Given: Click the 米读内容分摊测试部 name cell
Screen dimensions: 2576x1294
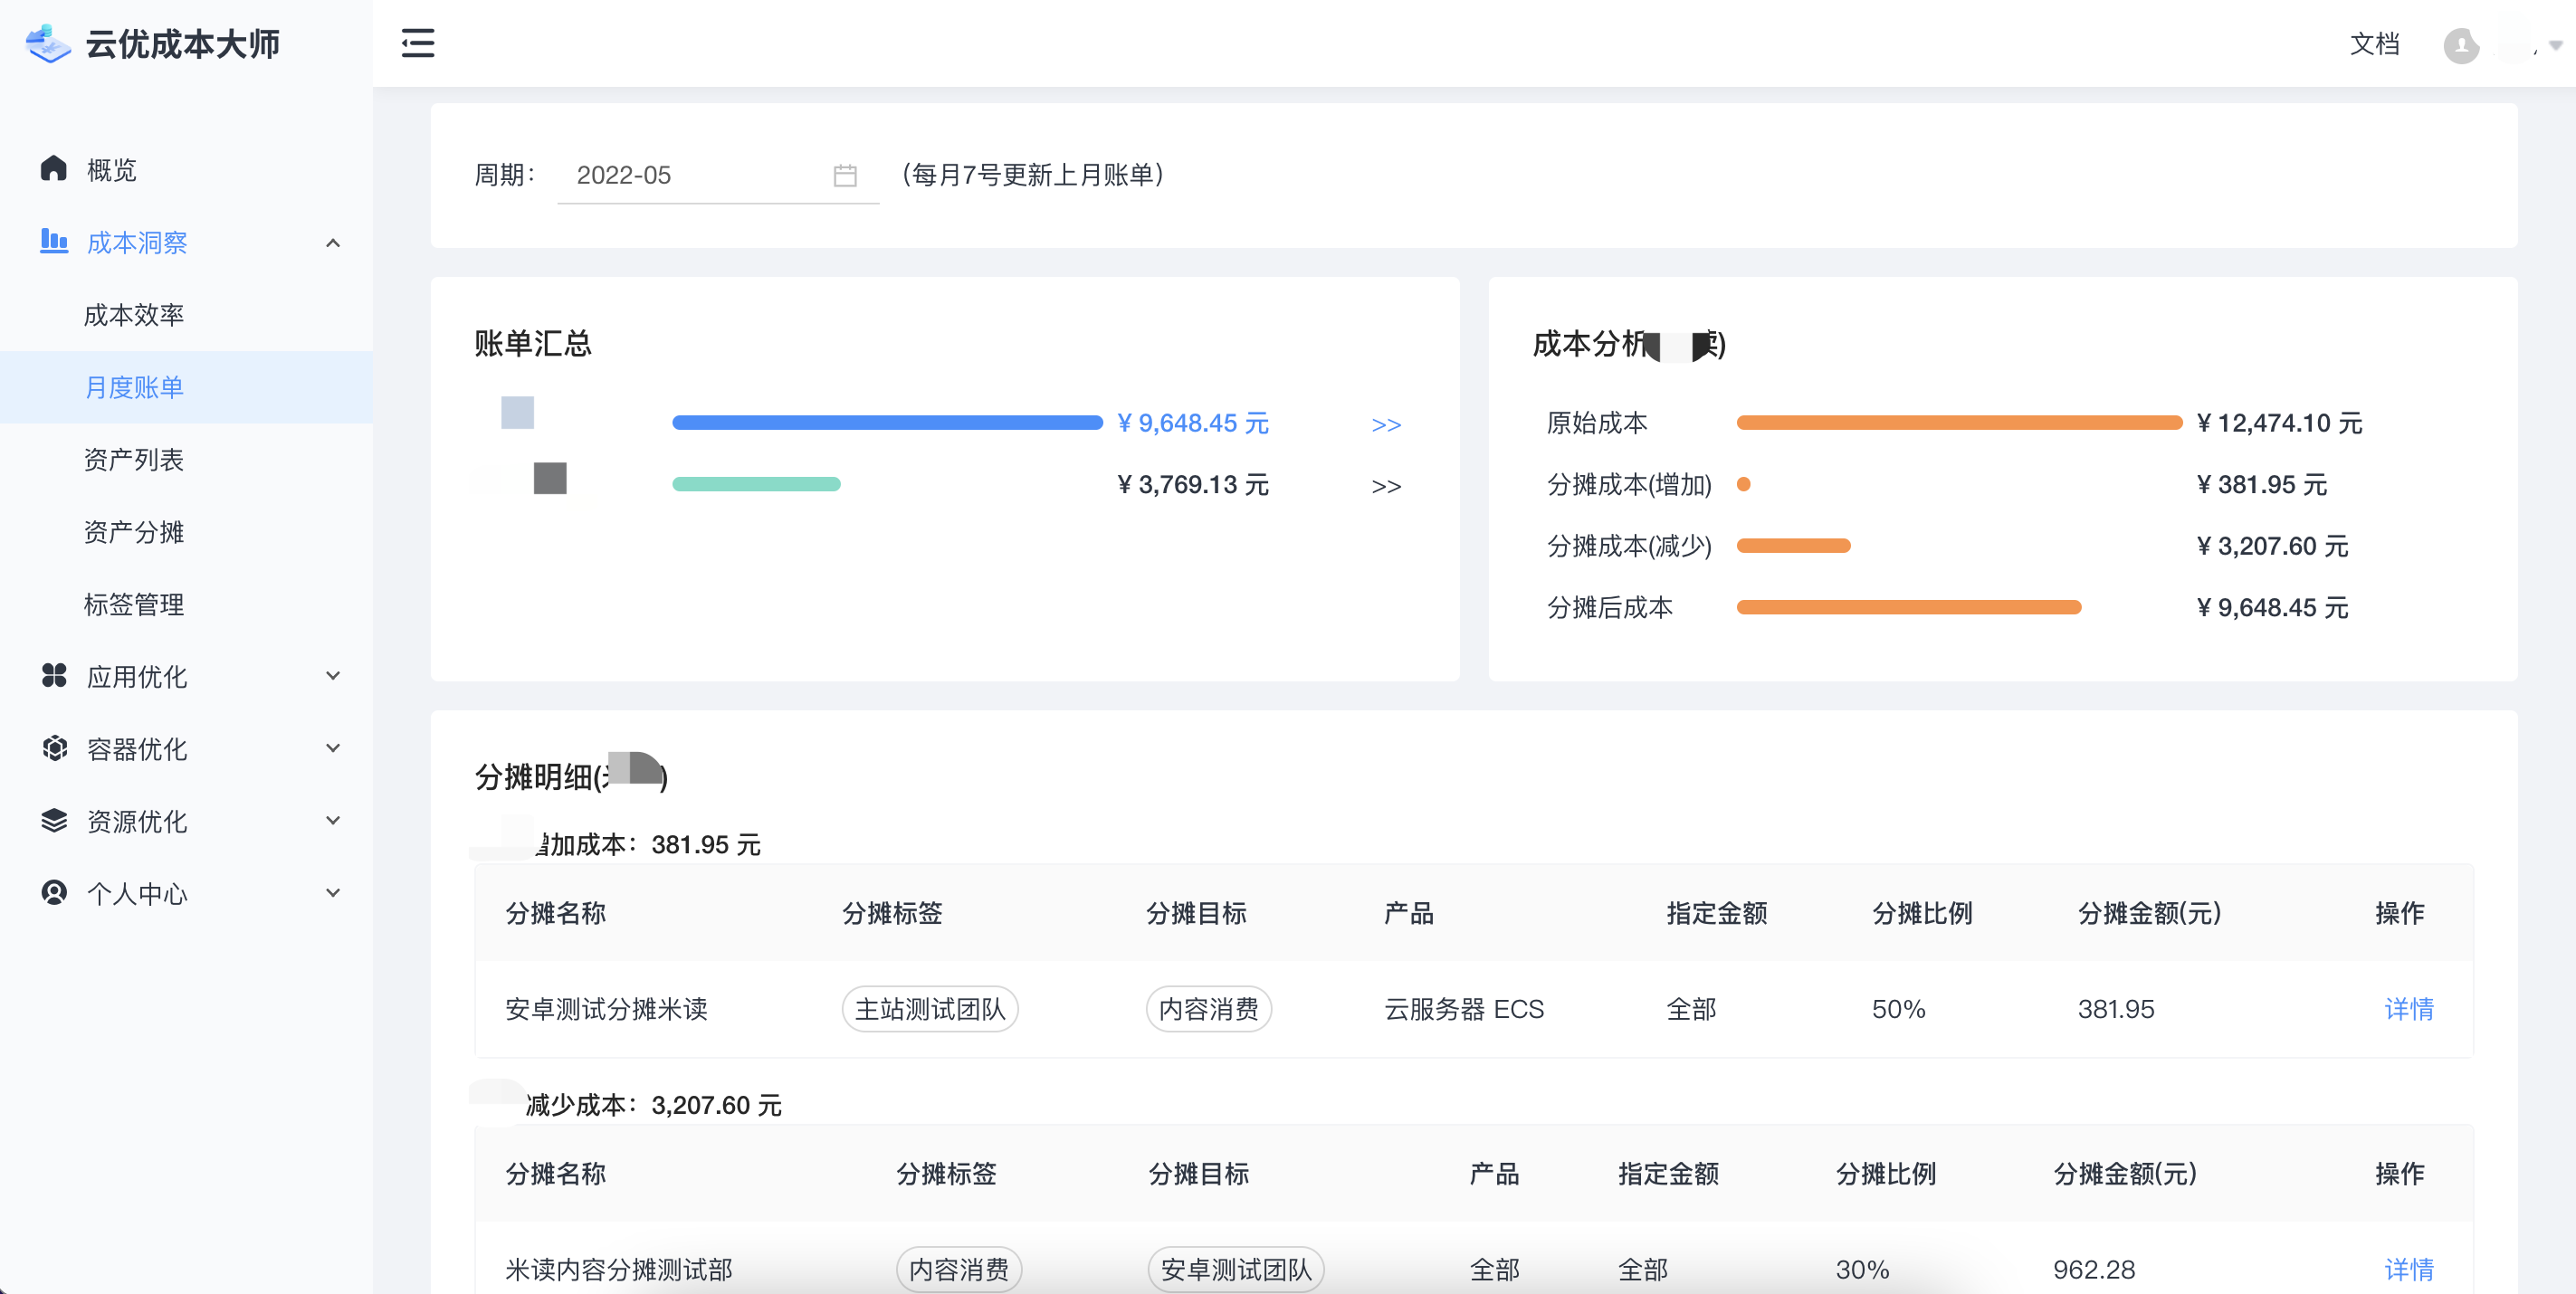Looking at the screenshot, I should coord(619,1269).
